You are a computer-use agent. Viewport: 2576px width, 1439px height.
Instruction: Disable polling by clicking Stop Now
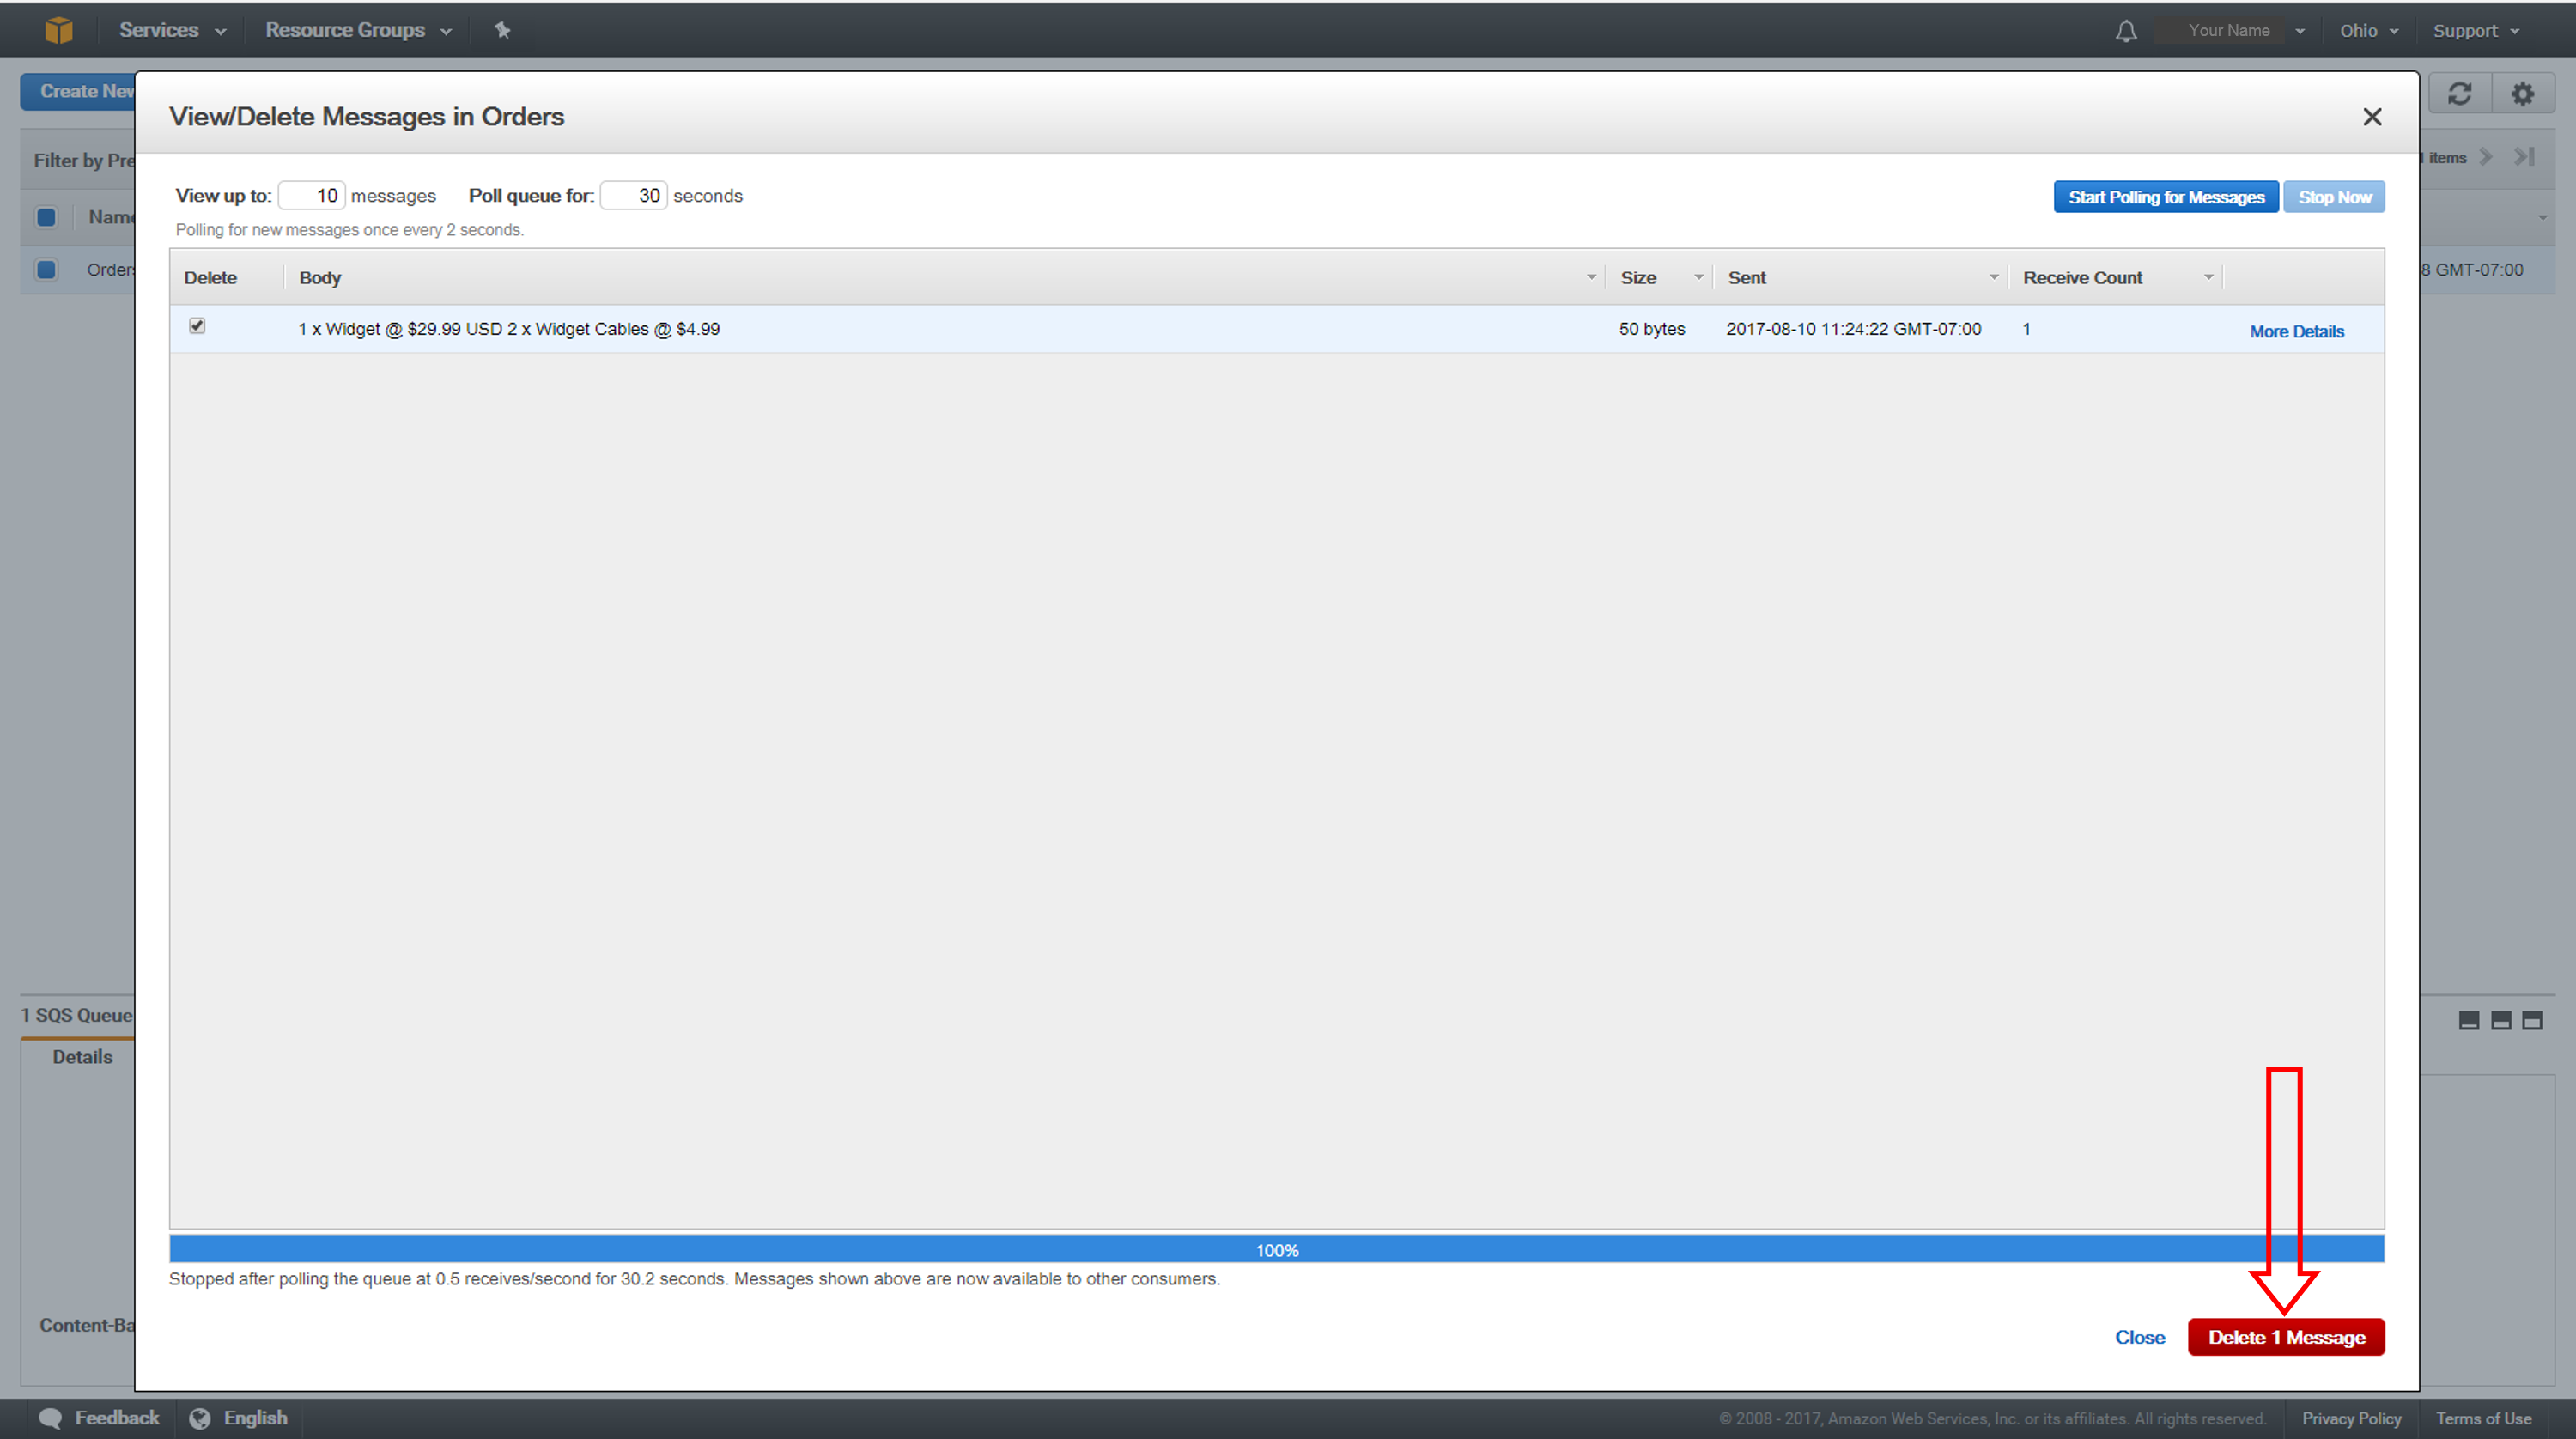point(2334,197)
